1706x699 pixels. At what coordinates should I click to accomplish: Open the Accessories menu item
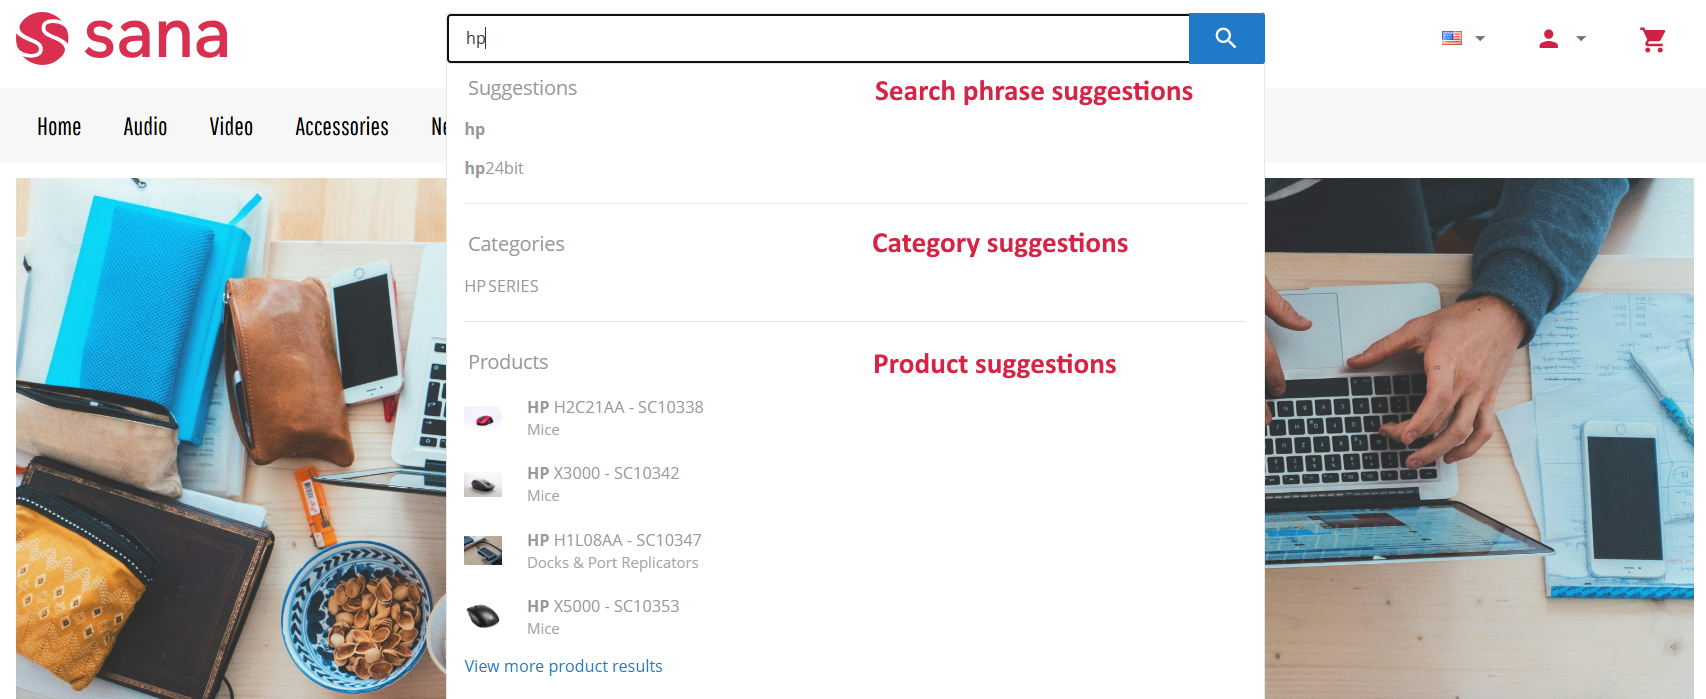click(342, 127)
